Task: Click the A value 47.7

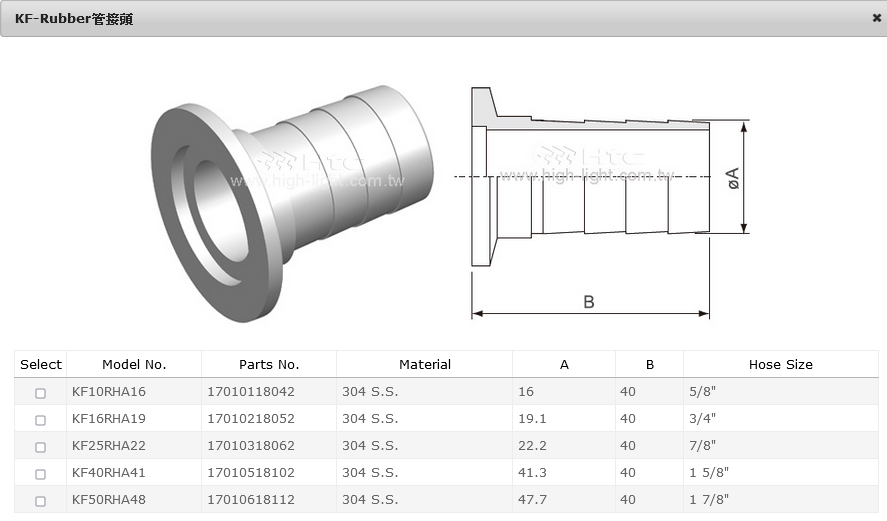Action: click(x=532, y=500)
